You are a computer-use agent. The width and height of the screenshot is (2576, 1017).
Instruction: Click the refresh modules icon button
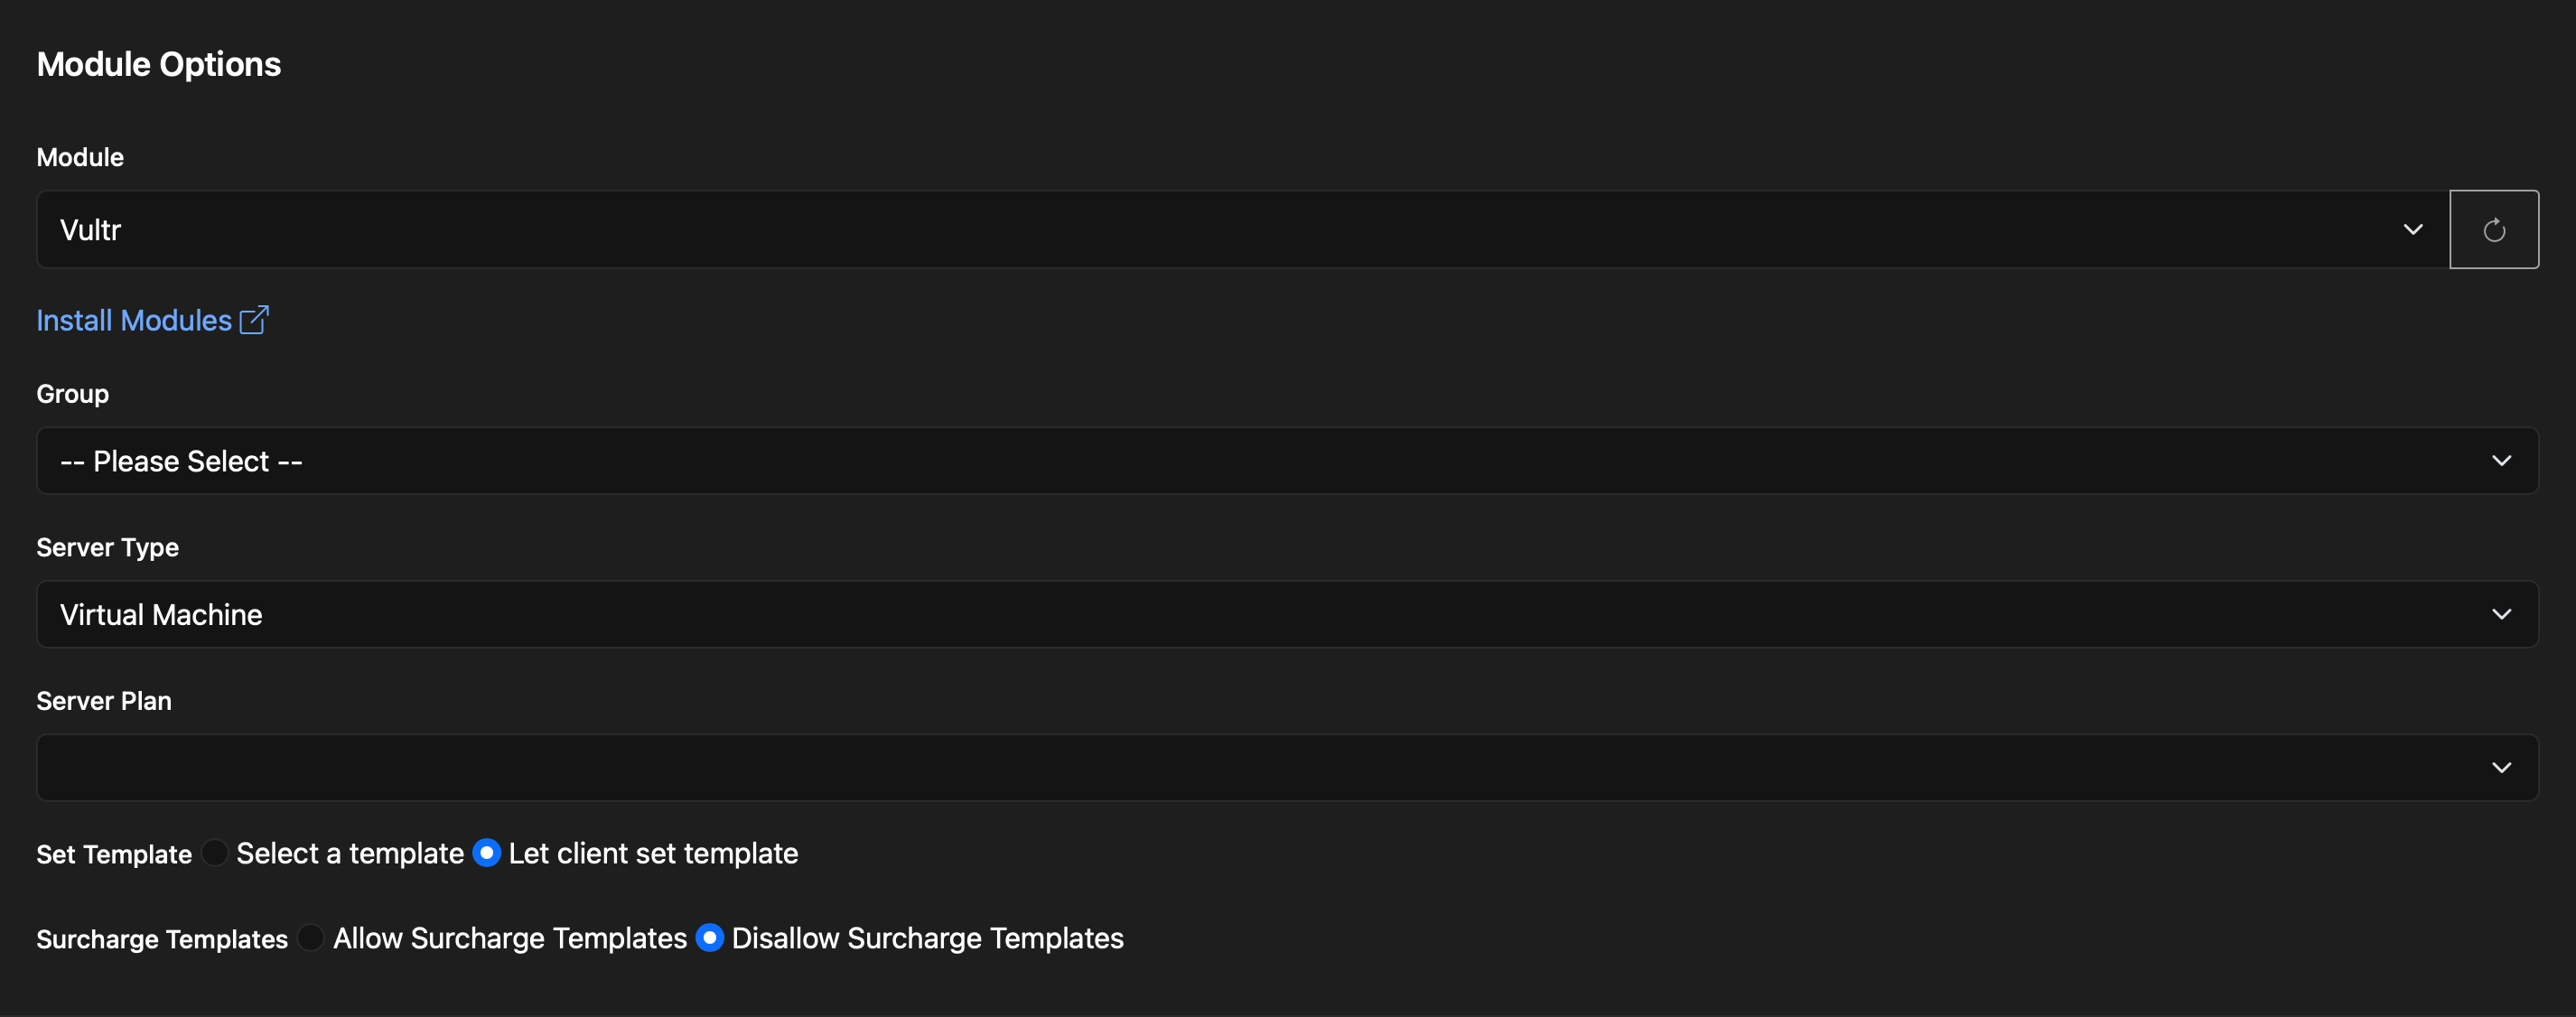point(2493,230)
